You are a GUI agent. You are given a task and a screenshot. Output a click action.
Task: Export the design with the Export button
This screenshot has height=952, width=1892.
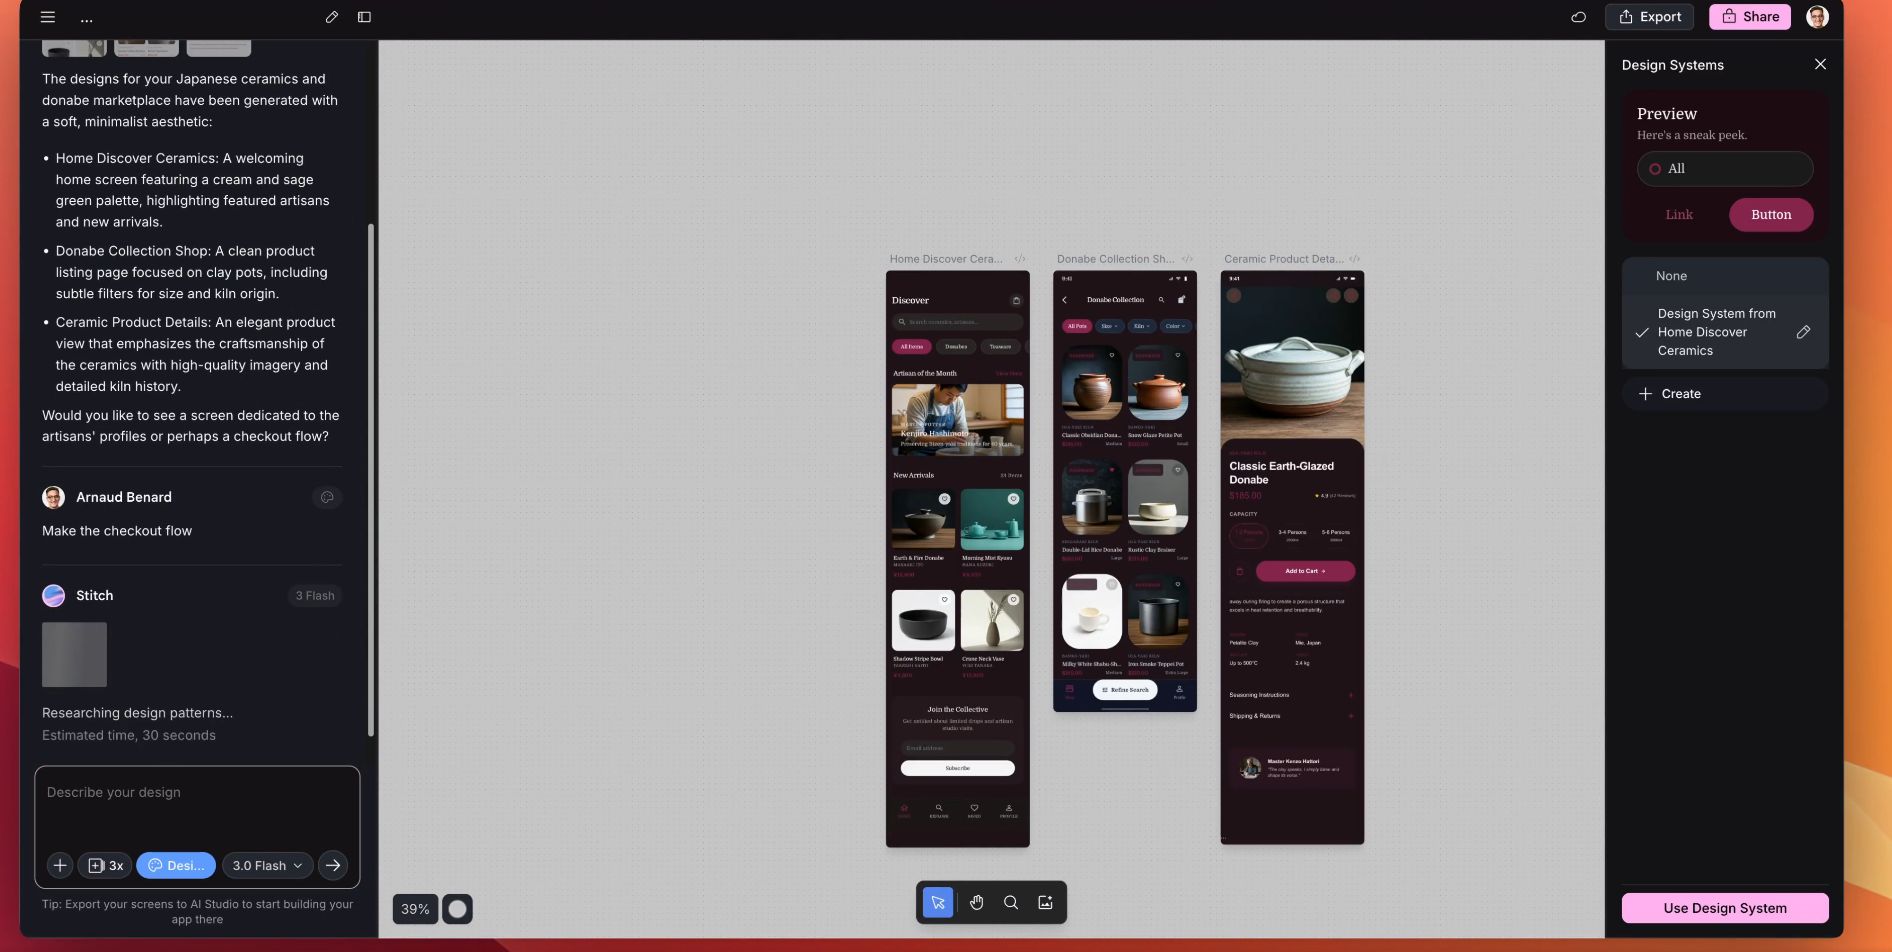[x=1650, y=17]
